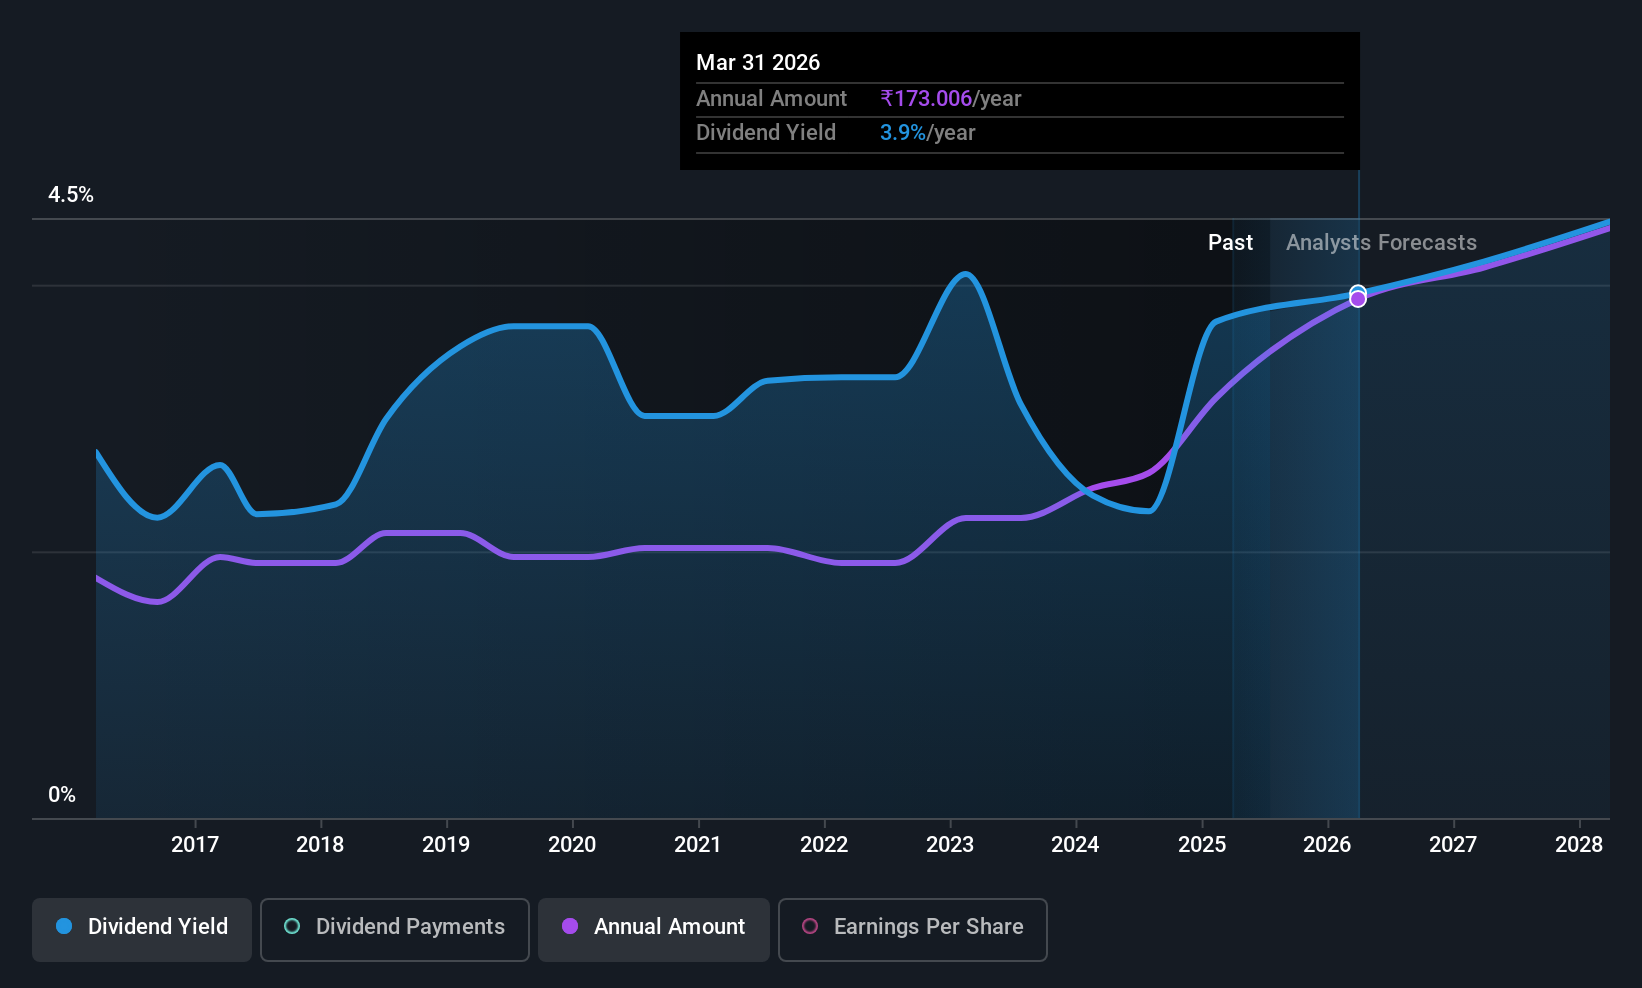Screen dimensions: 1642x988
Task: Click the Analysts Forecasts label
Action: (x=1381, y=243)
